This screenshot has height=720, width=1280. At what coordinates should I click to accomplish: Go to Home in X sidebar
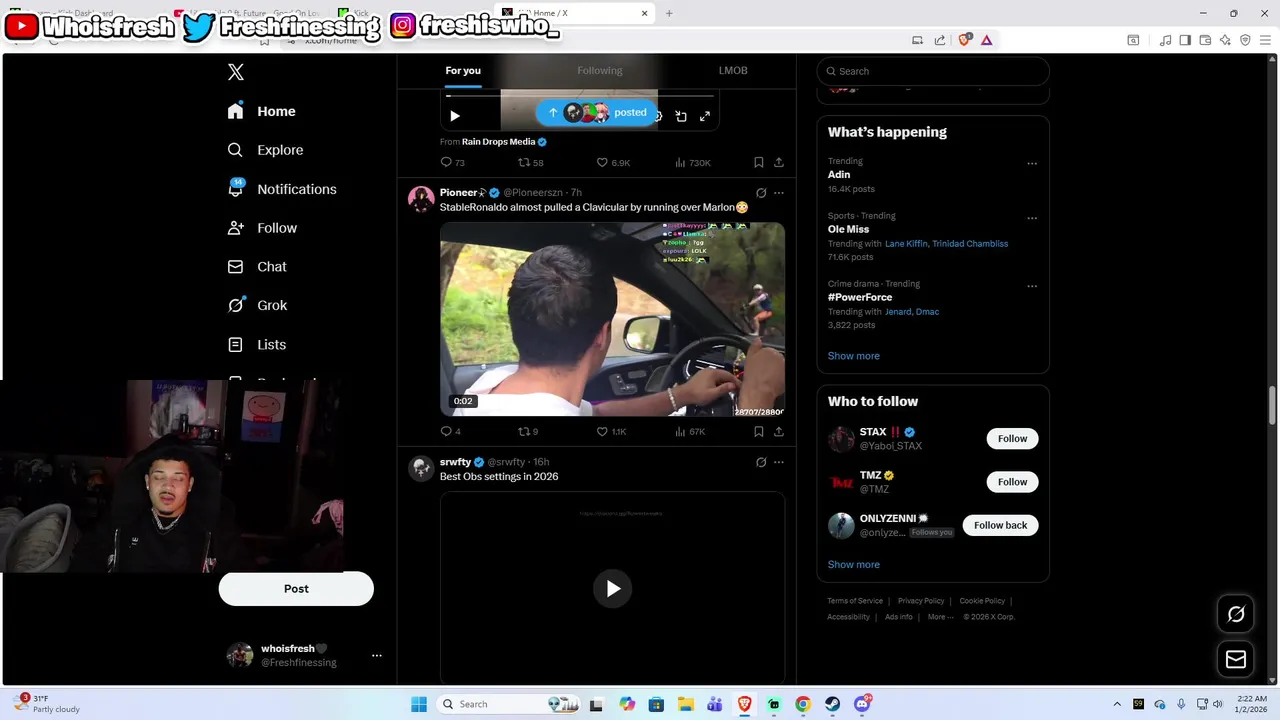click(261, 111)
